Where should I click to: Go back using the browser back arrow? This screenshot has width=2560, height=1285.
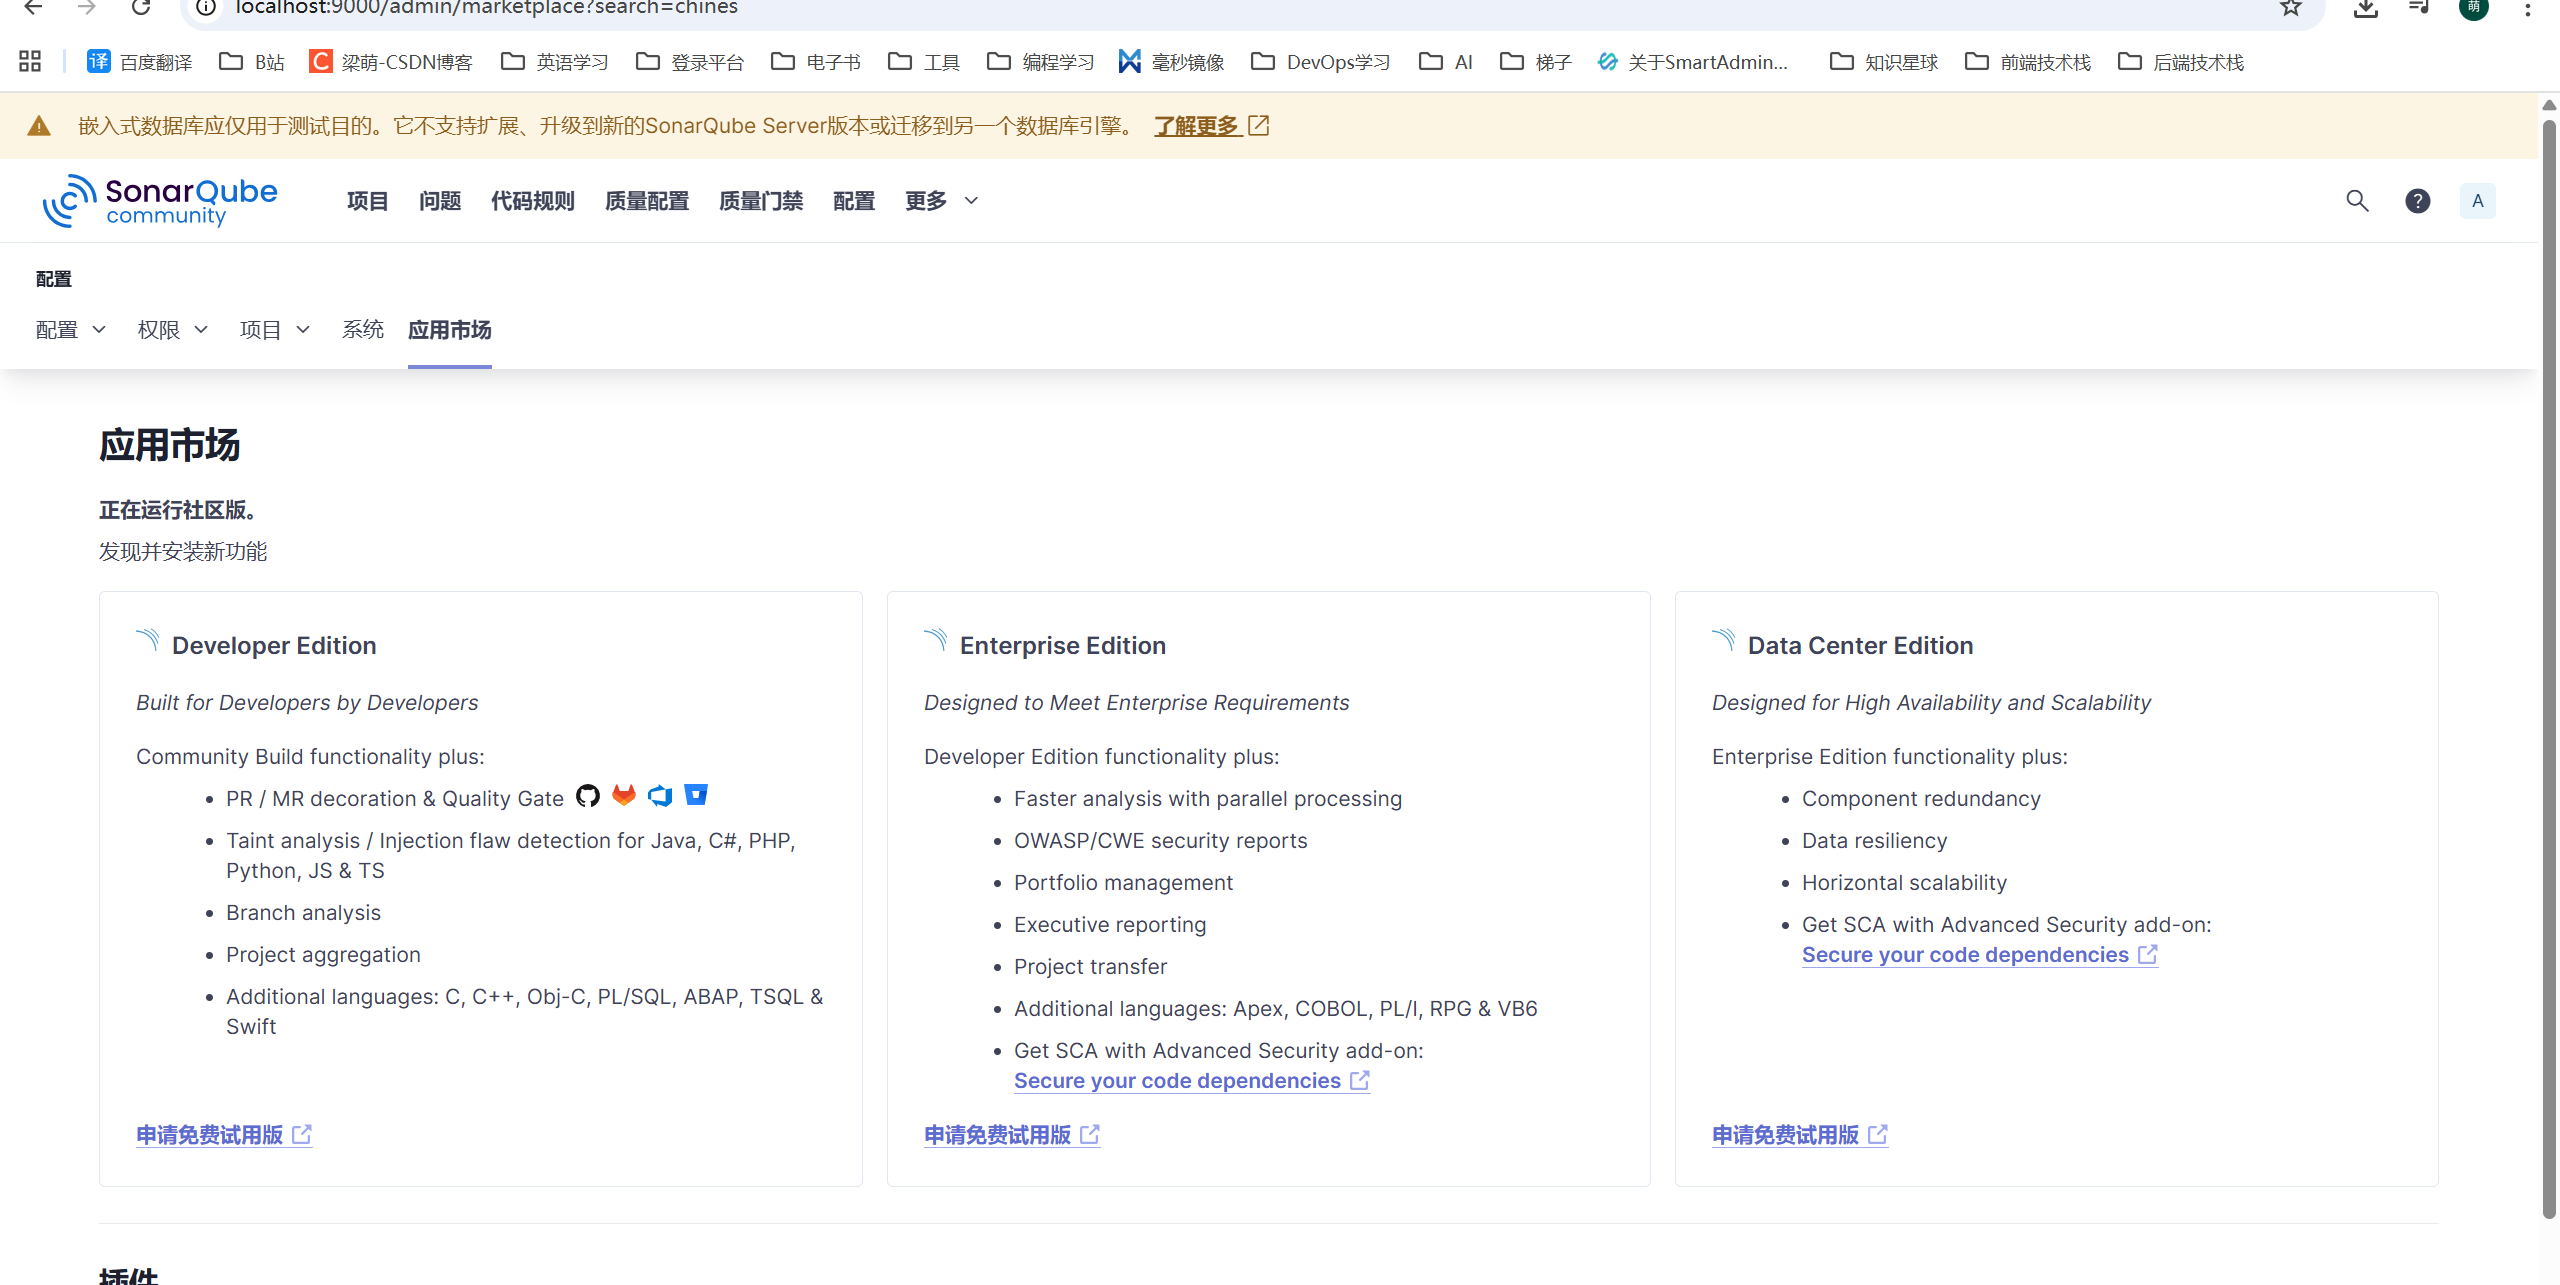coord(33,8)
